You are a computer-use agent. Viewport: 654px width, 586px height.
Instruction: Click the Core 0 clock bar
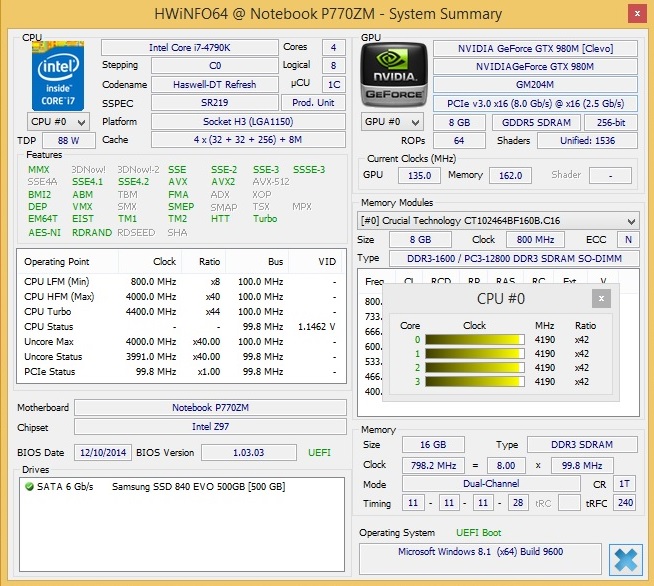[475, 340]
